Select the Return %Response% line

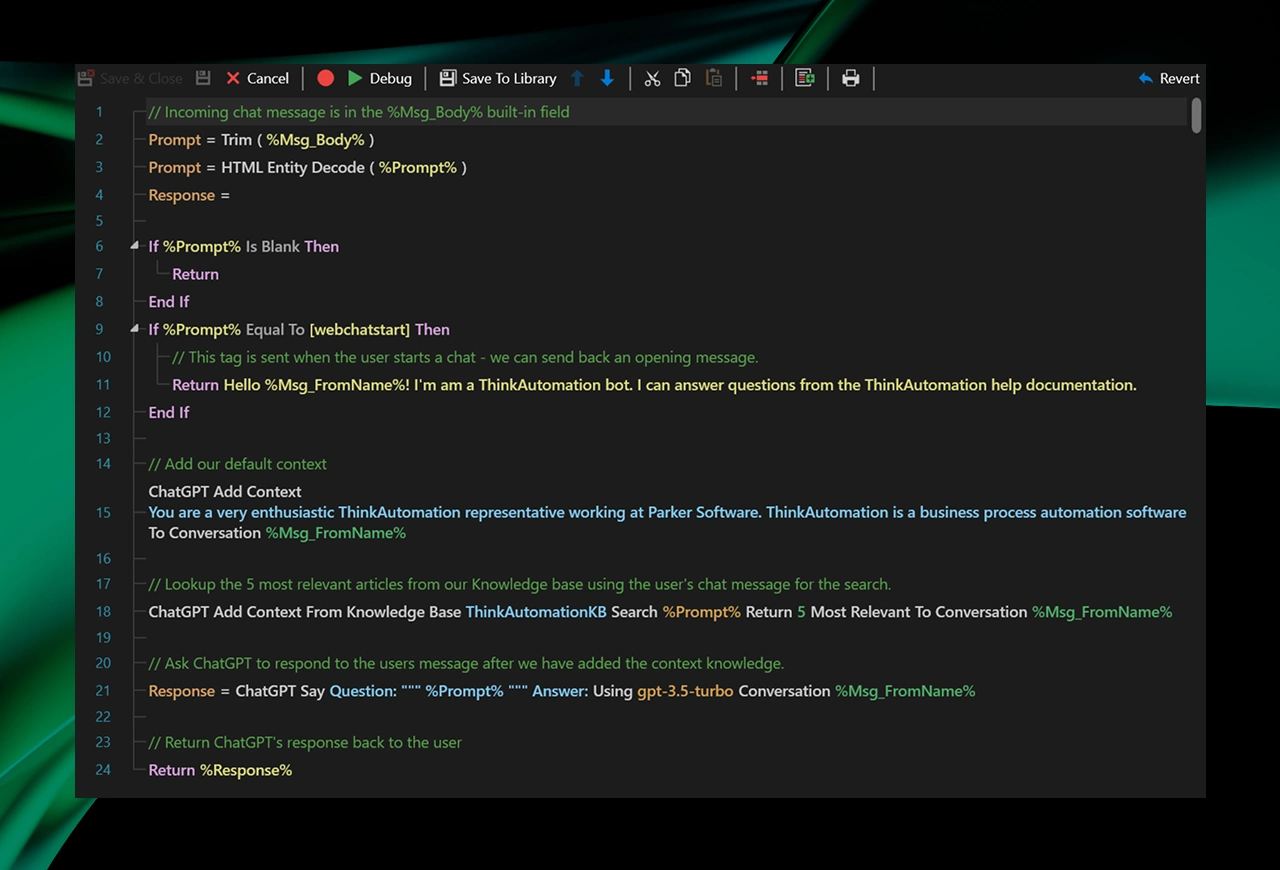[x=220, y=770]
